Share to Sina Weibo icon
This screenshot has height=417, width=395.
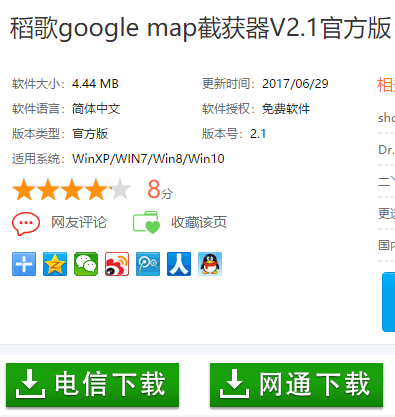tap(117, 264)
